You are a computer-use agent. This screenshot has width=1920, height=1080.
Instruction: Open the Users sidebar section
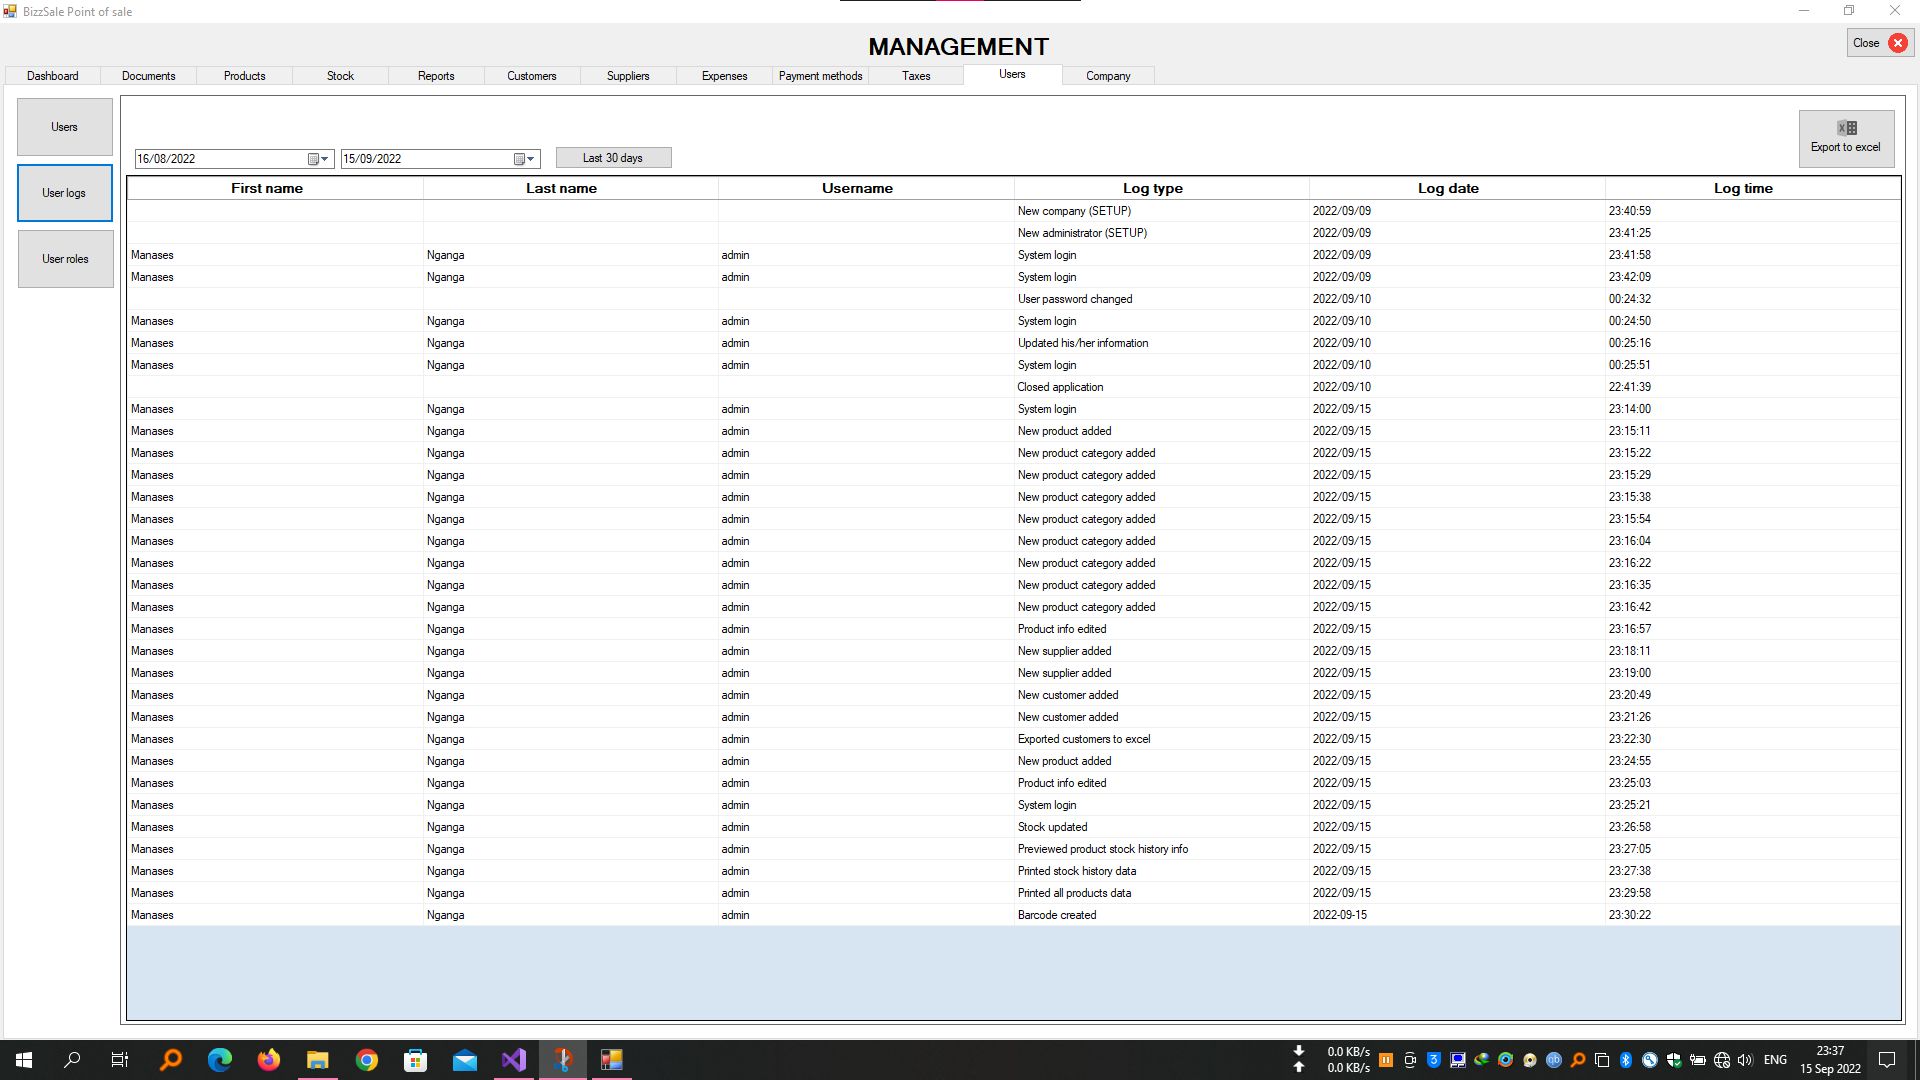tap(65, 127)
